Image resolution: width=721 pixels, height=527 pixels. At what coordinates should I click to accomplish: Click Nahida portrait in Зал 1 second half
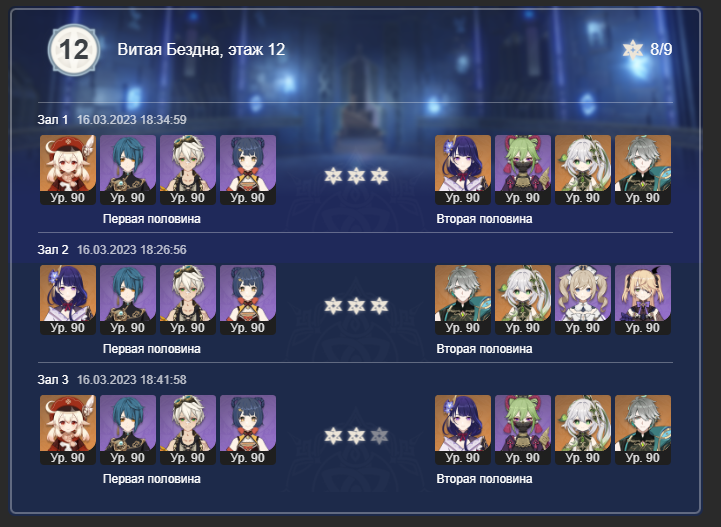(583, 170)
